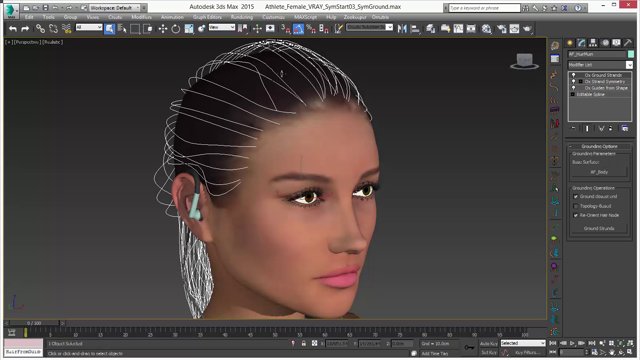Open Select by Name dialog
Screen dimensions: 640x360
[x=122, y=29]
